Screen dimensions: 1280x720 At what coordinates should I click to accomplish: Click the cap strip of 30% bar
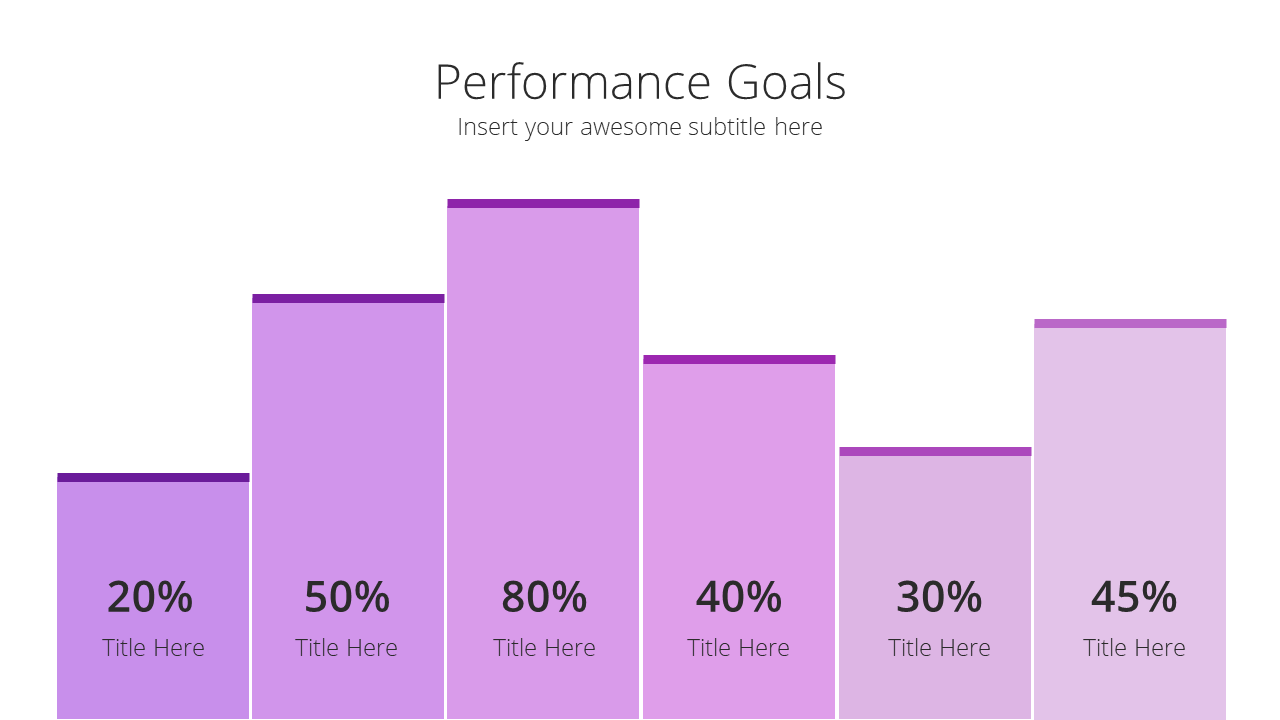pos(935,452)
